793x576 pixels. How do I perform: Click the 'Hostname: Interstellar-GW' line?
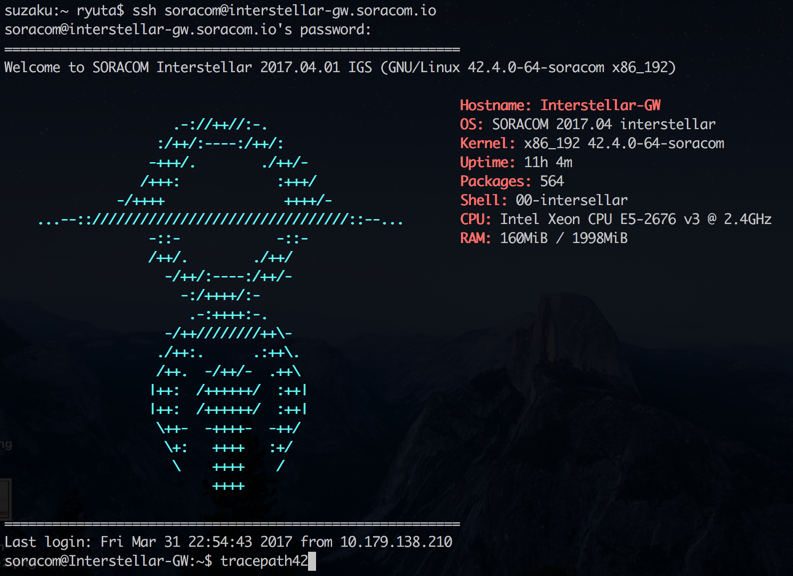(x=560, y=105)
